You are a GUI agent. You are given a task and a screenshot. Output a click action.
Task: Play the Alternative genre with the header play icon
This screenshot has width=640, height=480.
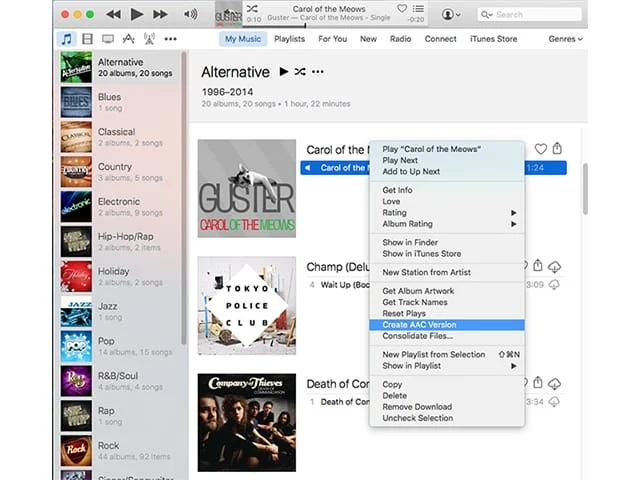(284, 72)
